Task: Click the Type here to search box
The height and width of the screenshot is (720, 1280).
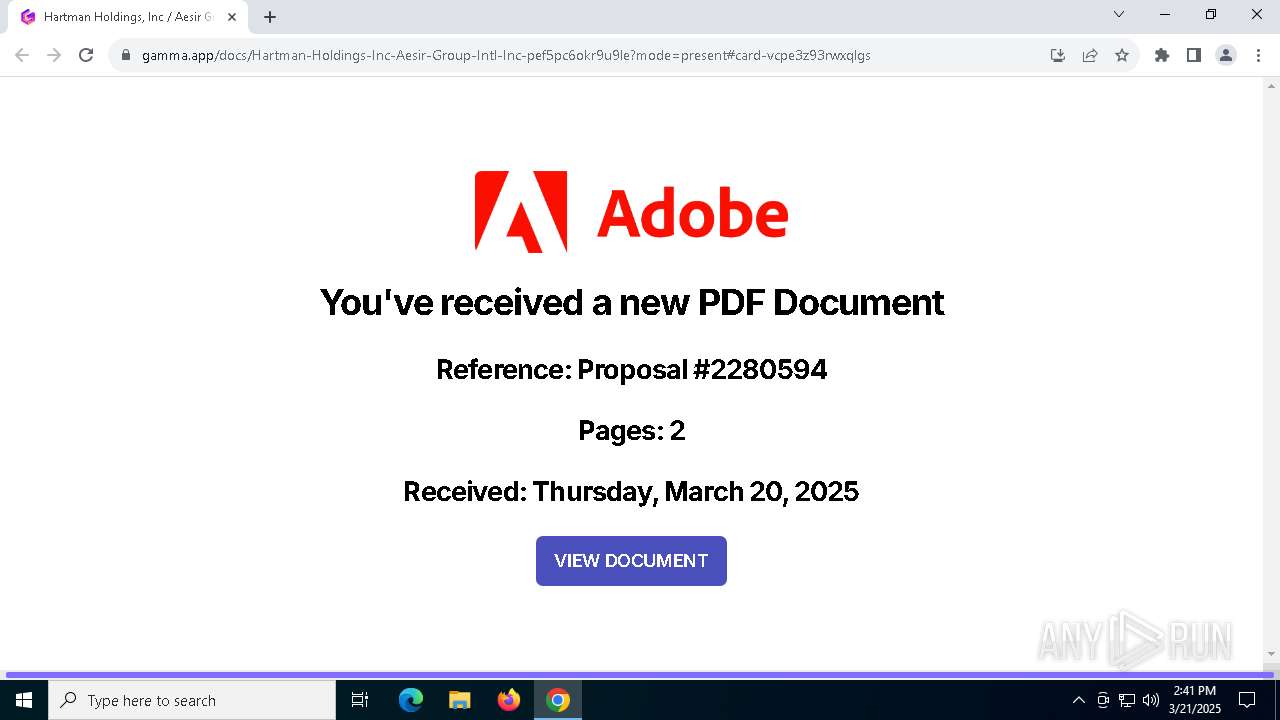Action: (192, 700)
